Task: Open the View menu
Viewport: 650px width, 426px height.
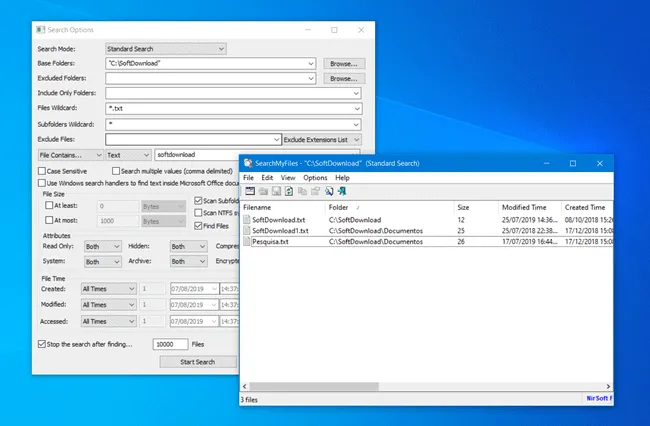Action: point(288,177)
